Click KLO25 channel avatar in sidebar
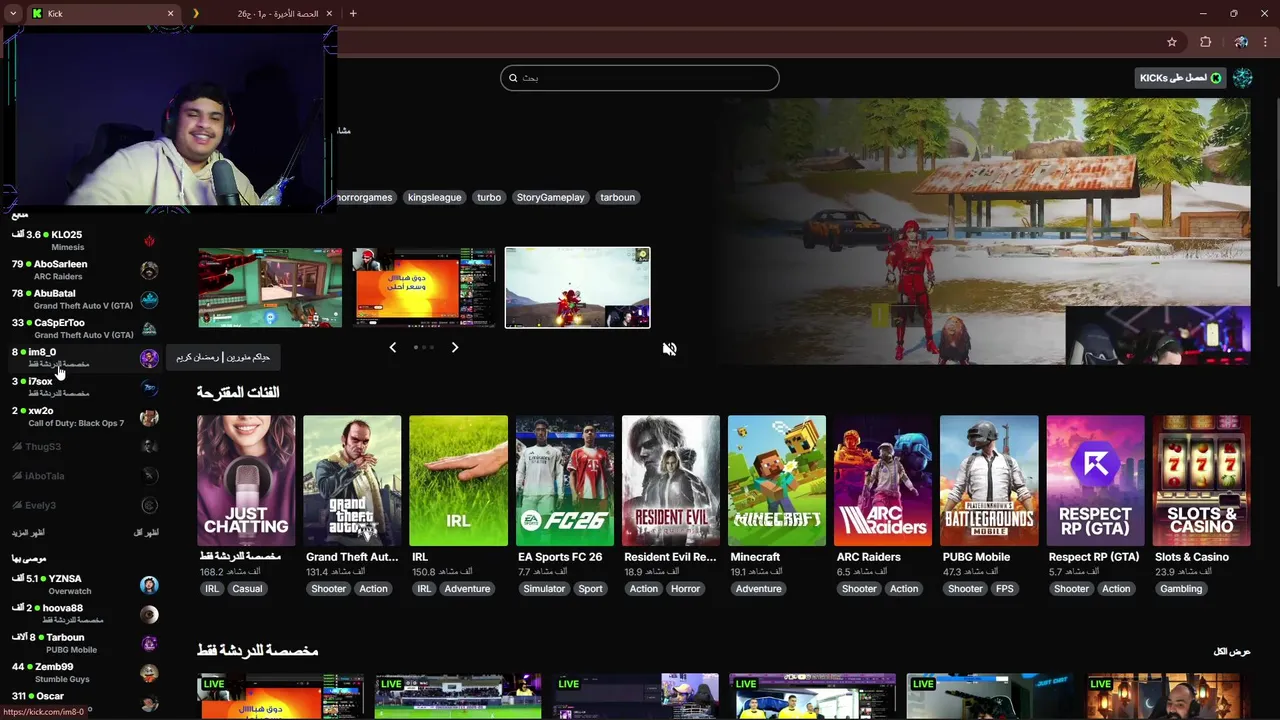Image resolution: width=1280 pixels, height=720 pixels. (x=149, y=241)
